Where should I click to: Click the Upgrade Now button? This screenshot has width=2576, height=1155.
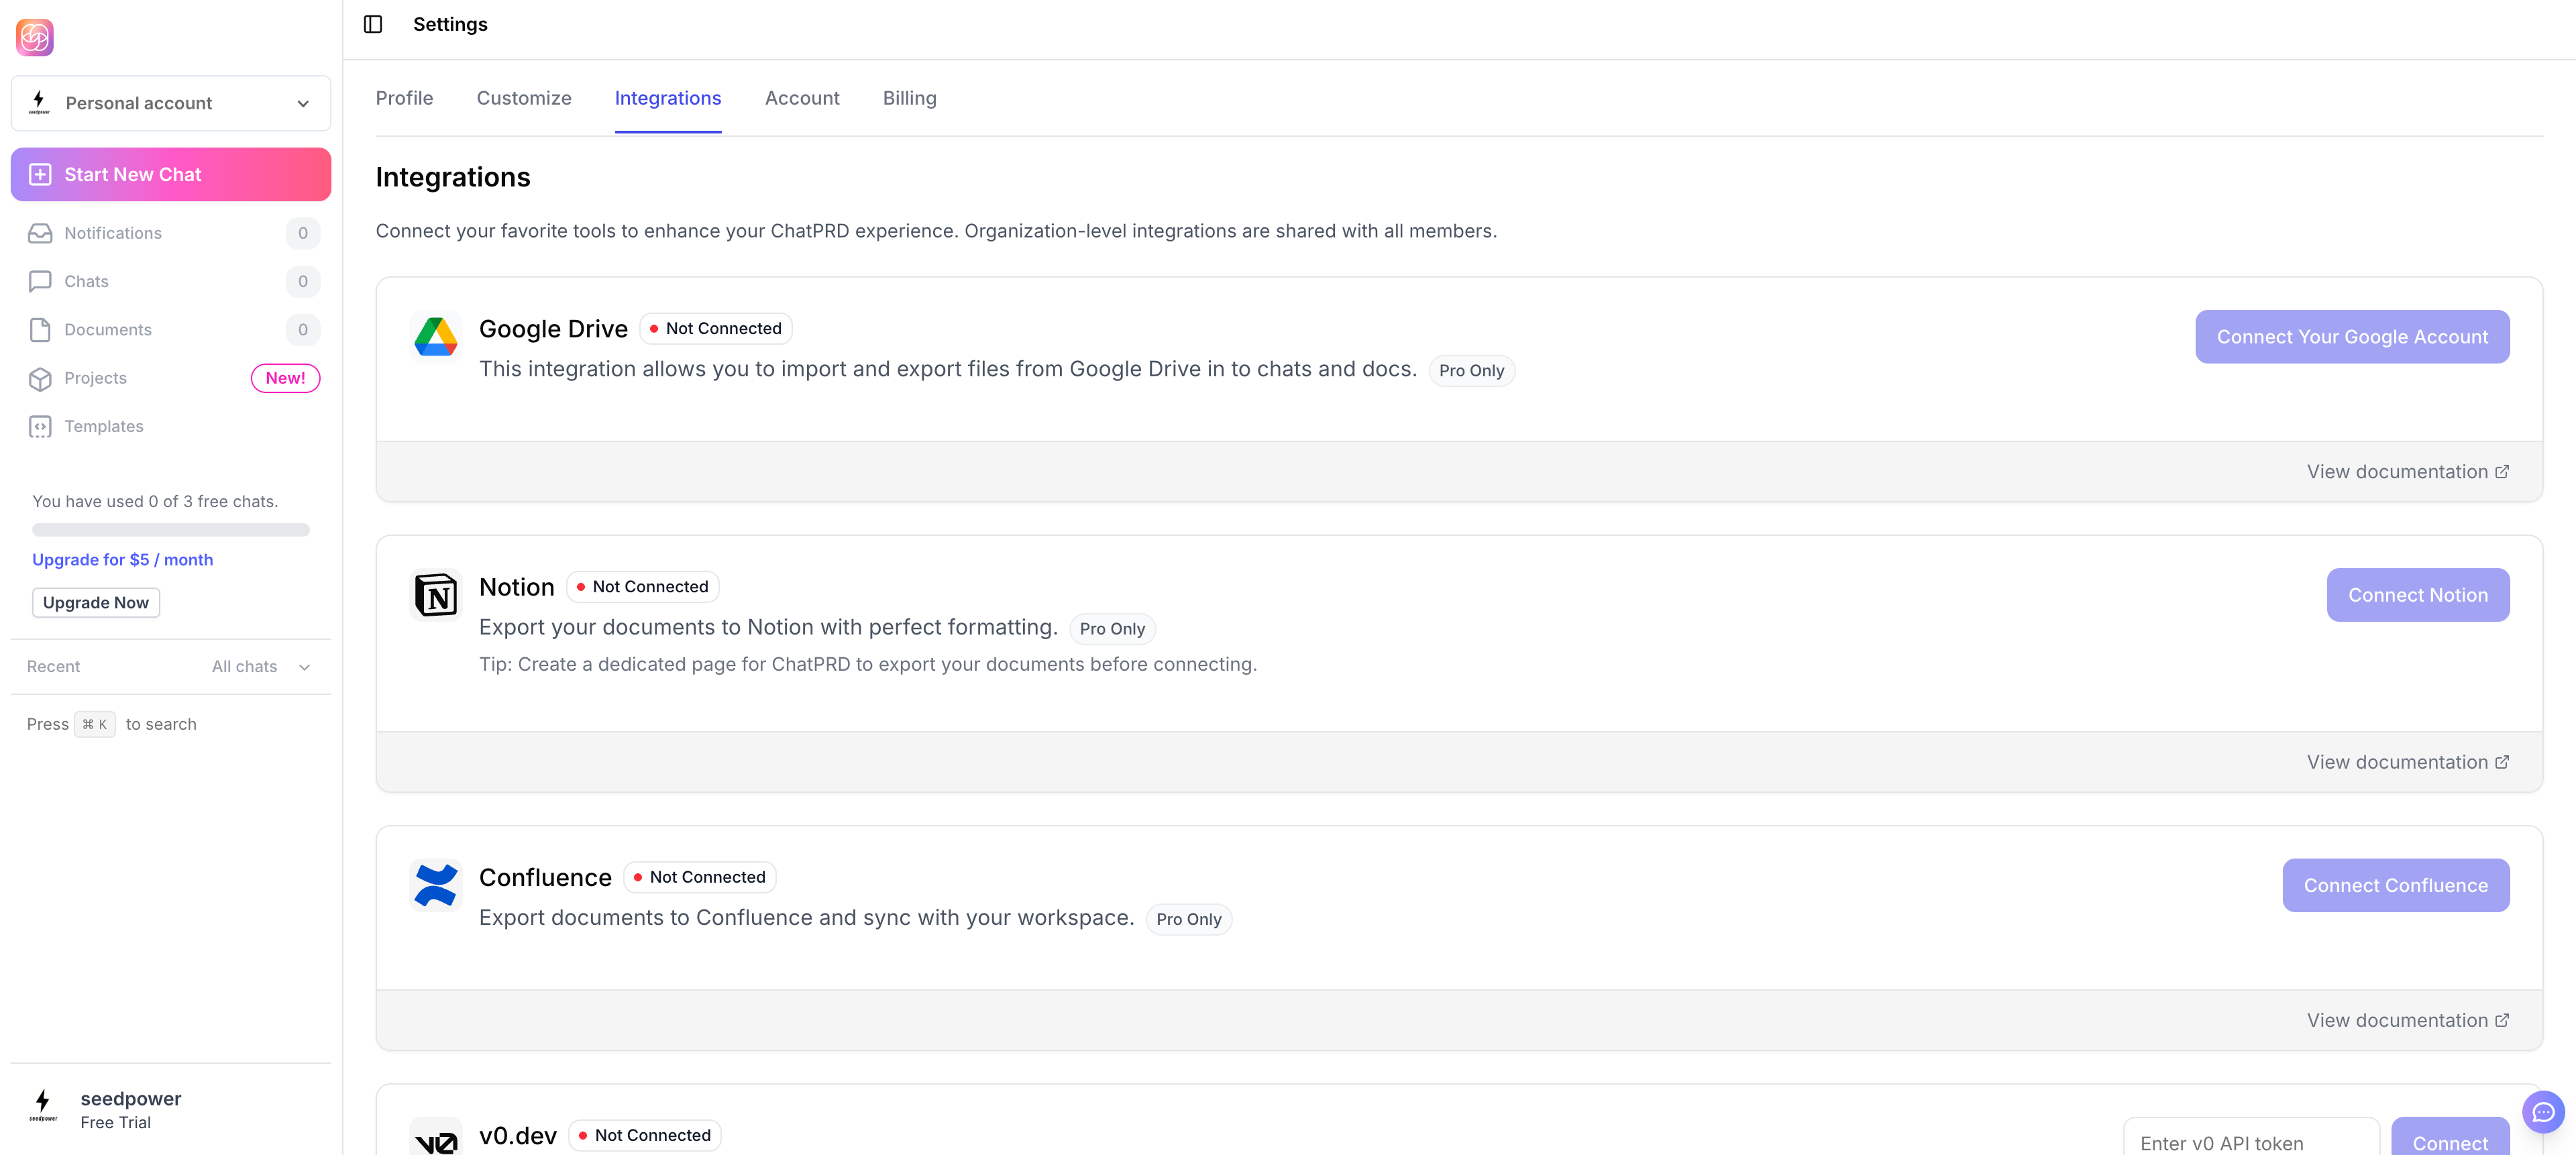point(96,603)
